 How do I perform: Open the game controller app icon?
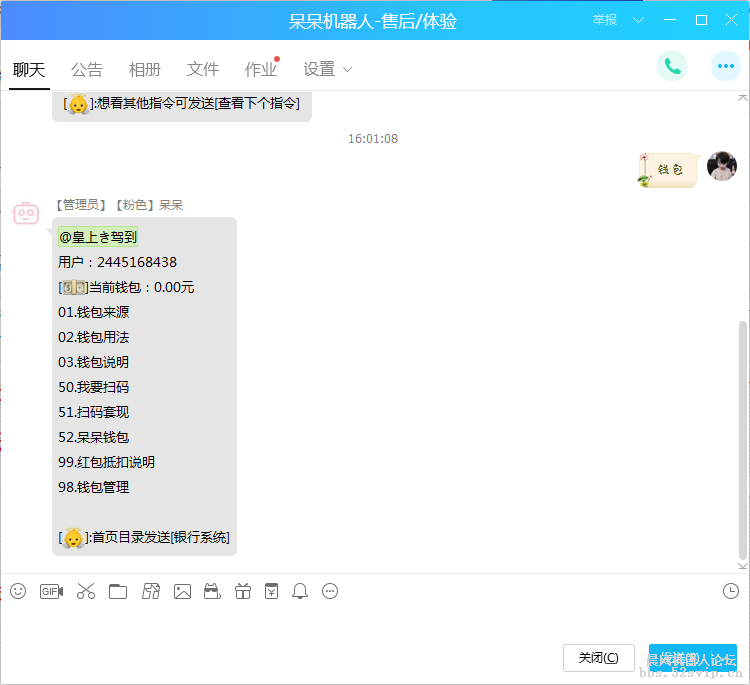tap(212, 591)
